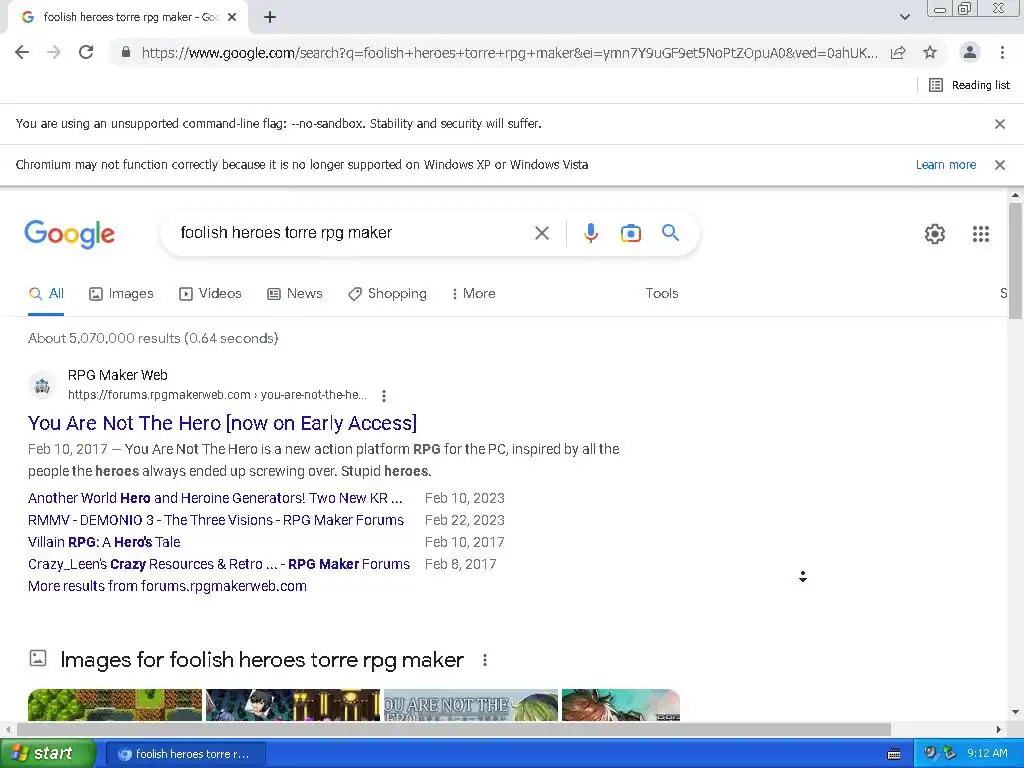
Task: Open the Learn more link
Action: 946,165
